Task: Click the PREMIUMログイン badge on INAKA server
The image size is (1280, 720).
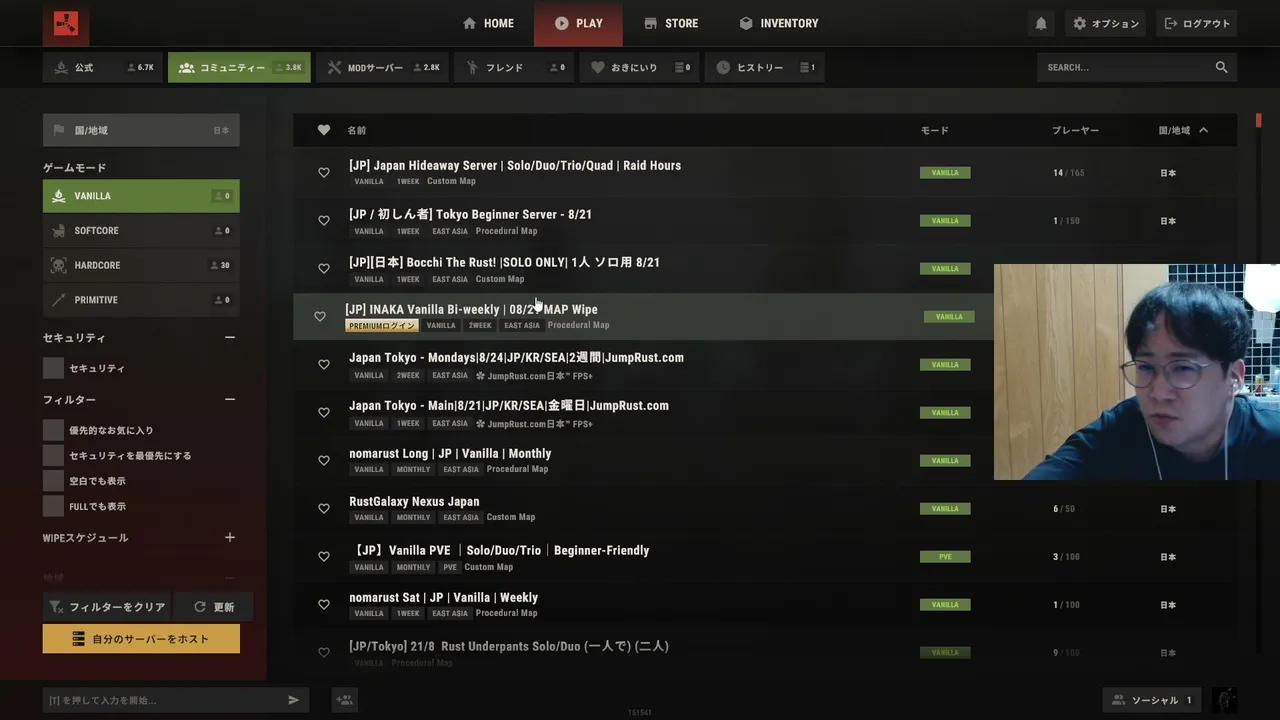Action: click(x=382, y=325)
